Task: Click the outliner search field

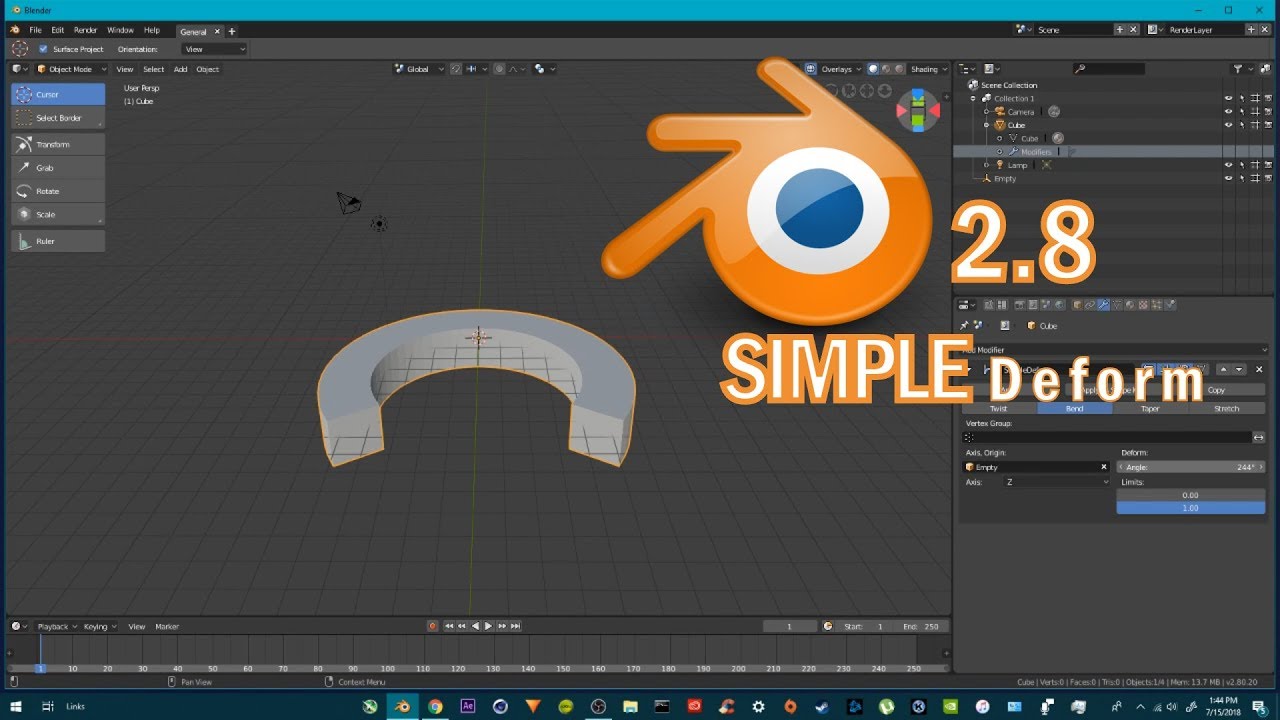Action: coord(1108,69)
